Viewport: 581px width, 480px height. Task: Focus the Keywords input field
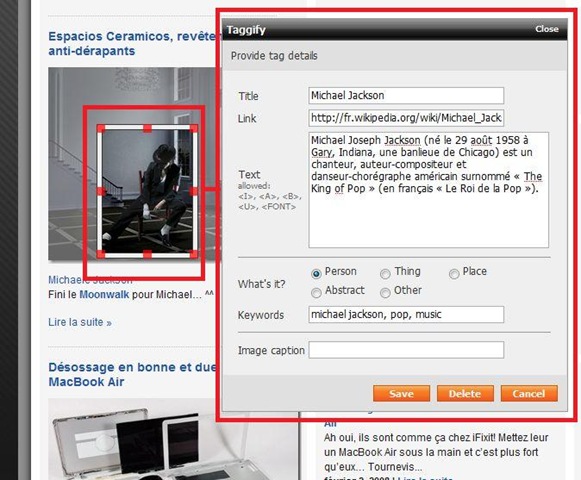coord(406,314)
